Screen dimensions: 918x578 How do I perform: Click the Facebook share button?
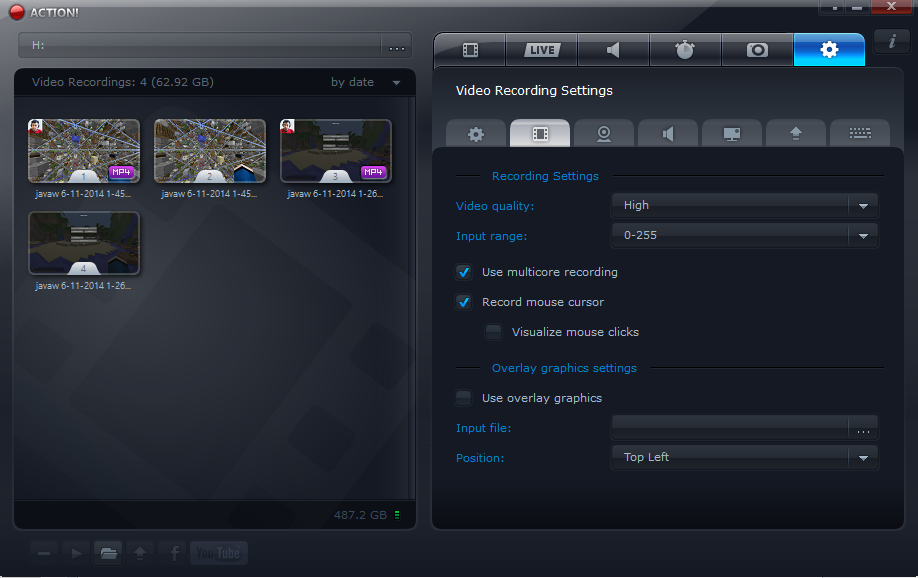tap(173, 553)
